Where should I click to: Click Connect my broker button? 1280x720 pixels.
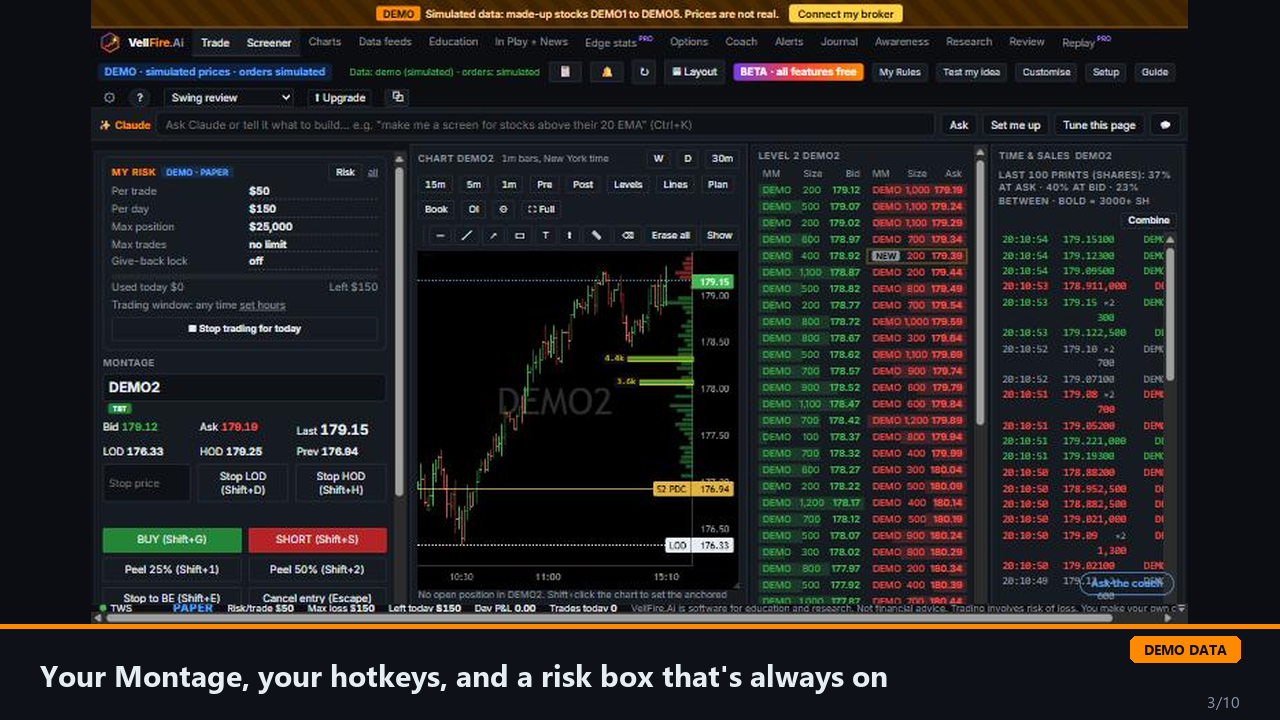click(x=846, y=14)
